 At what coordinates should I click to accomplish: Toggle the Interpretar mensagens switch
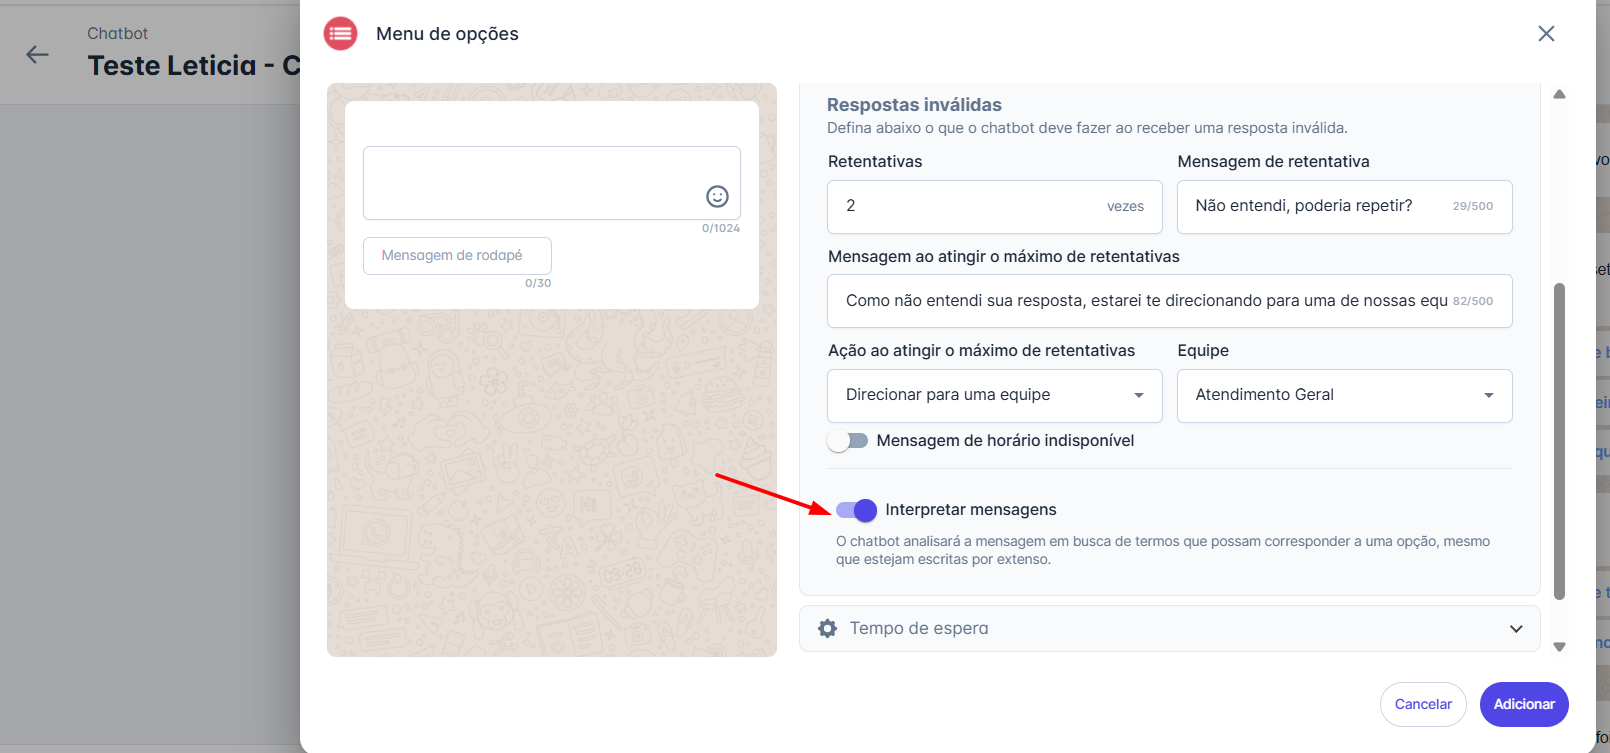click(x=857, y=510)
